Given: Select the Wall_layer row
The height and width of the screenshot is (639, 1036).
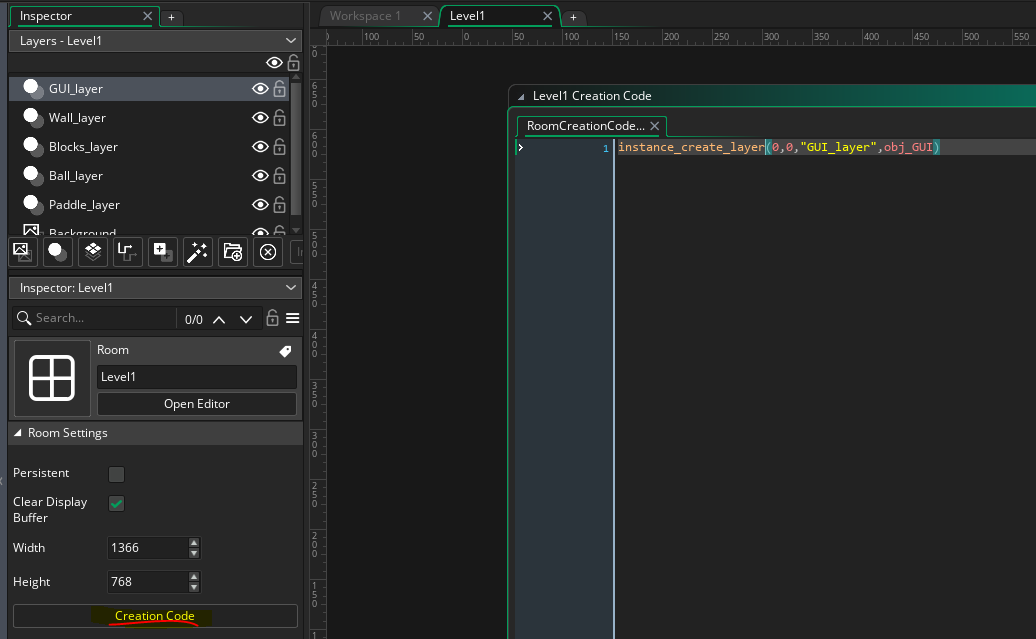Looking at the screenshot, I should tap(149, 118).
